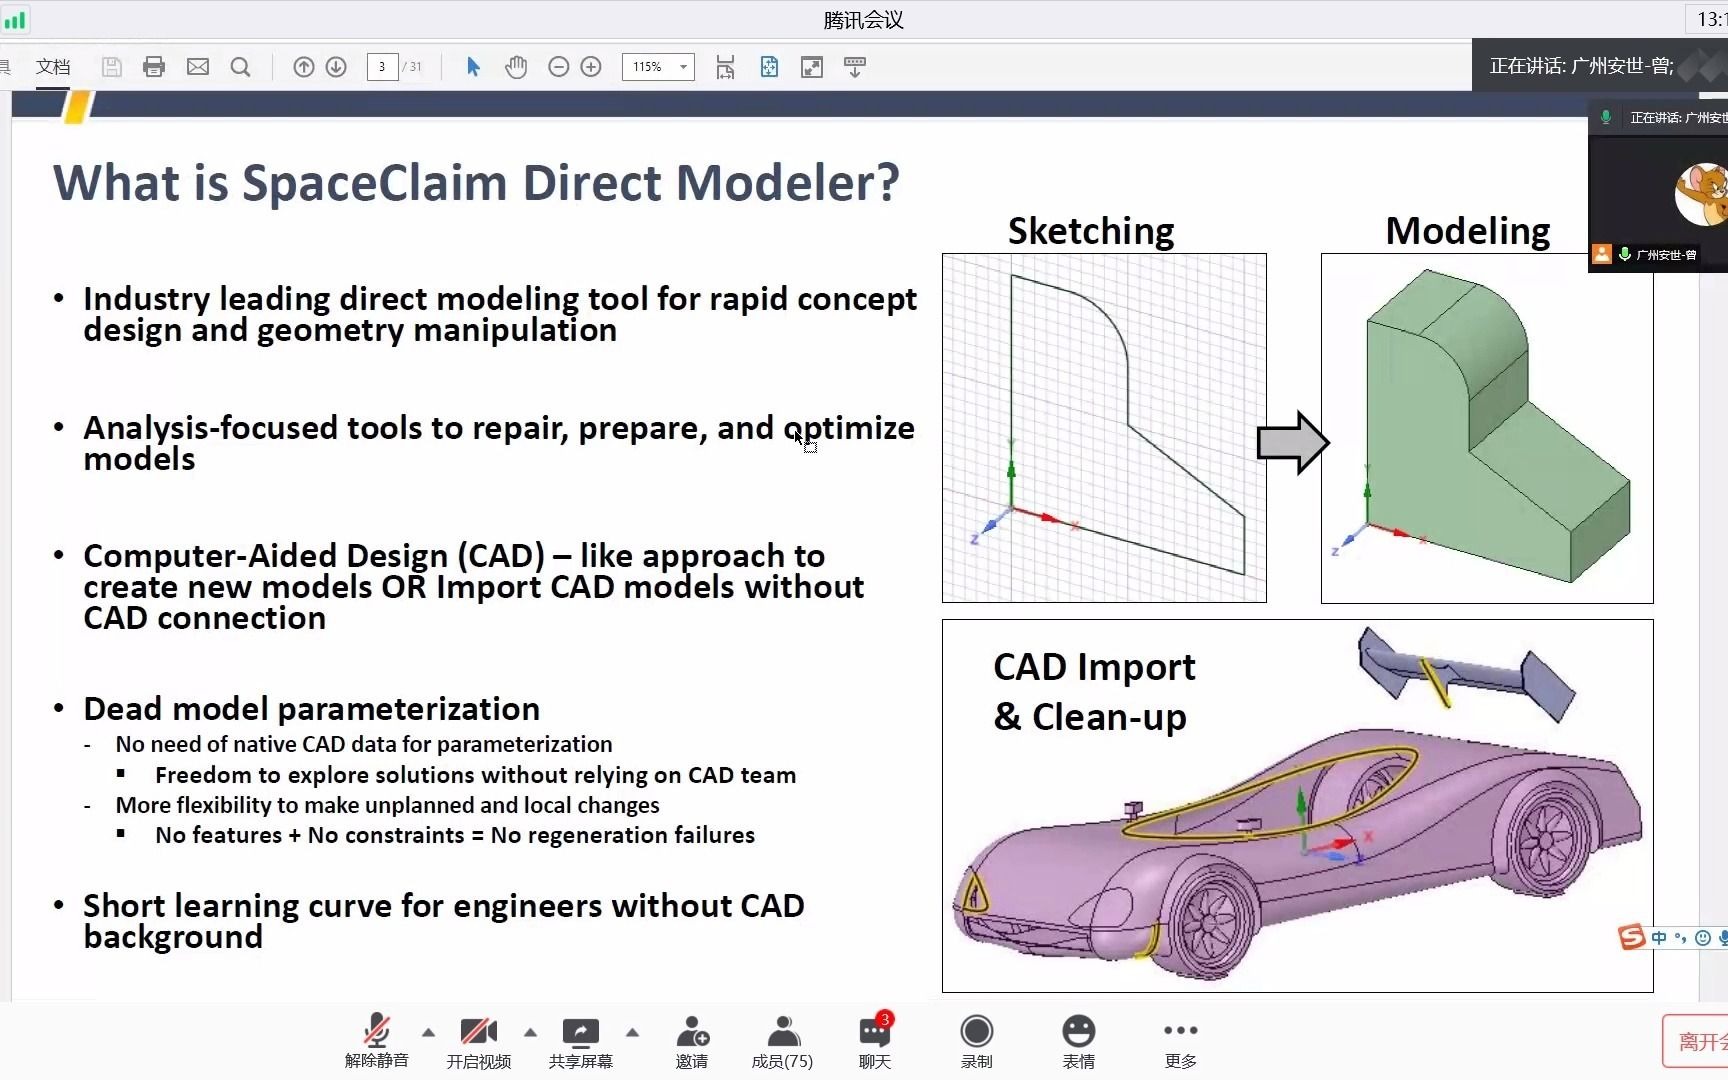This screenshot has width=1728, height=1080.
Task: Click the fullscreen view icon in the toolbar
Action: point(812,67)
